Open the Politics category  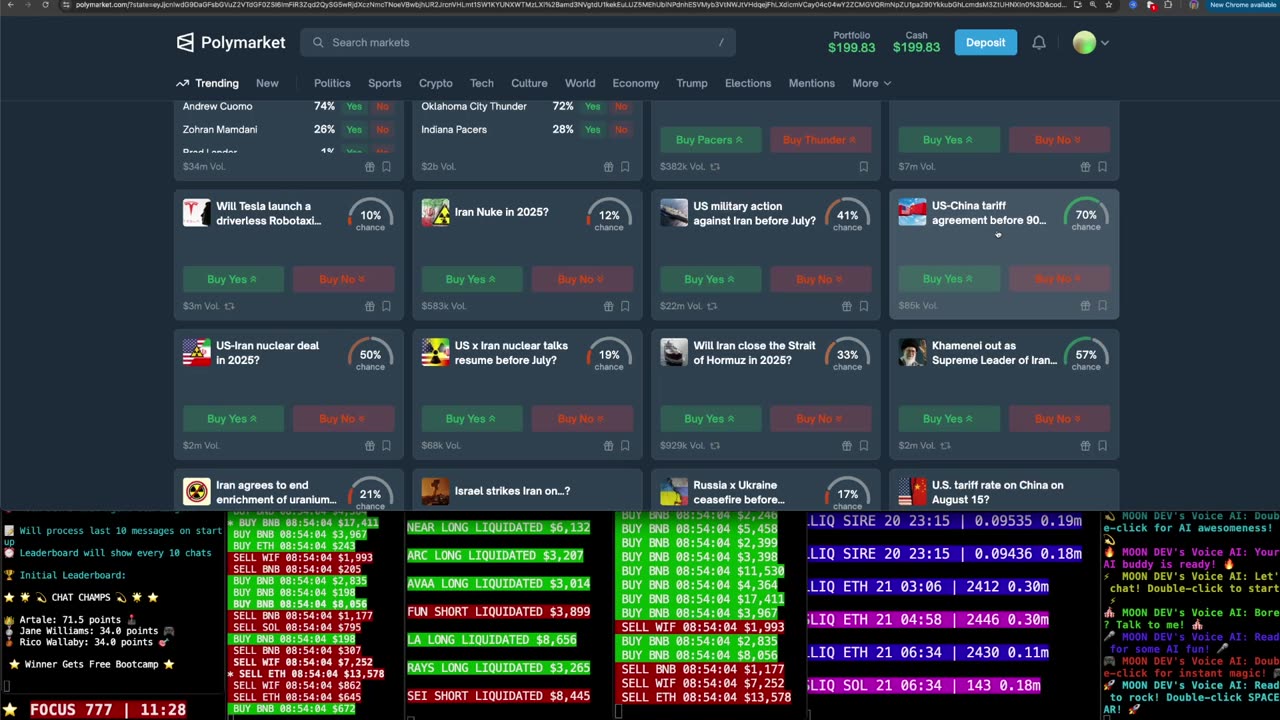pyautogui.click(x=332, y=83)
